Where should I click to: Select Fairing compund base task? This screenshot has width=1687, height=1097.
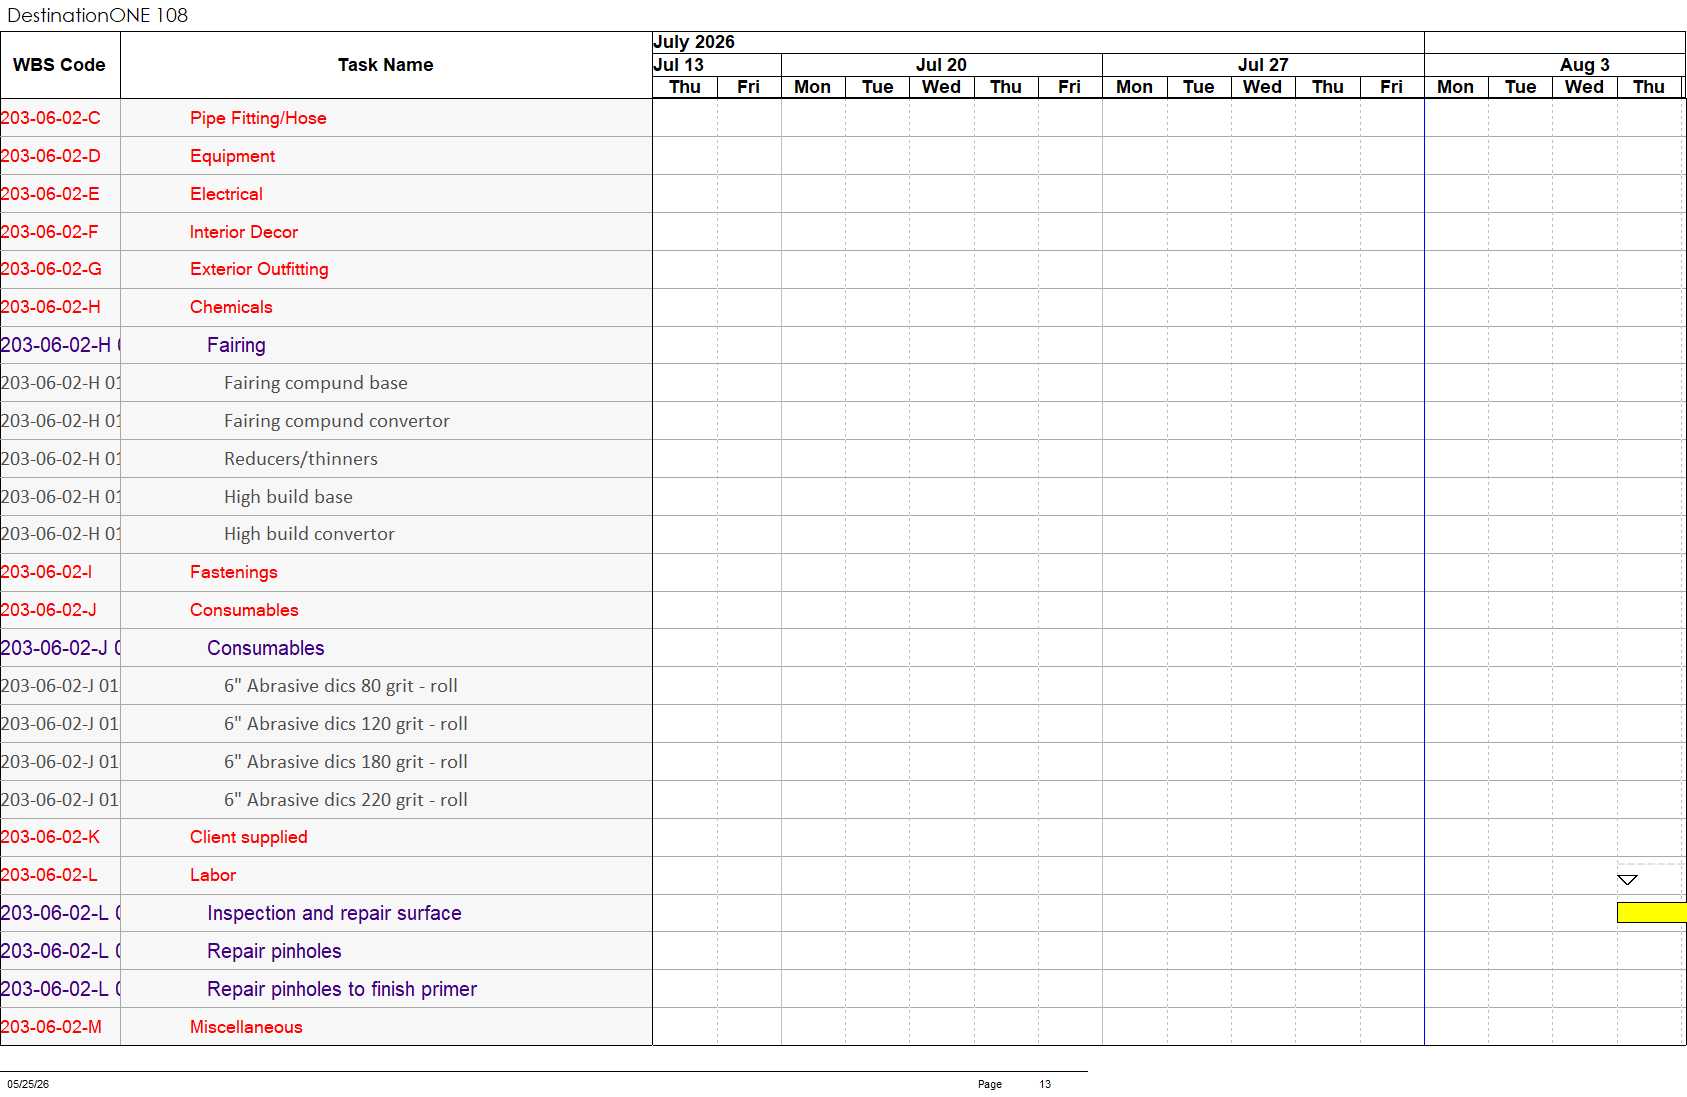316,383
